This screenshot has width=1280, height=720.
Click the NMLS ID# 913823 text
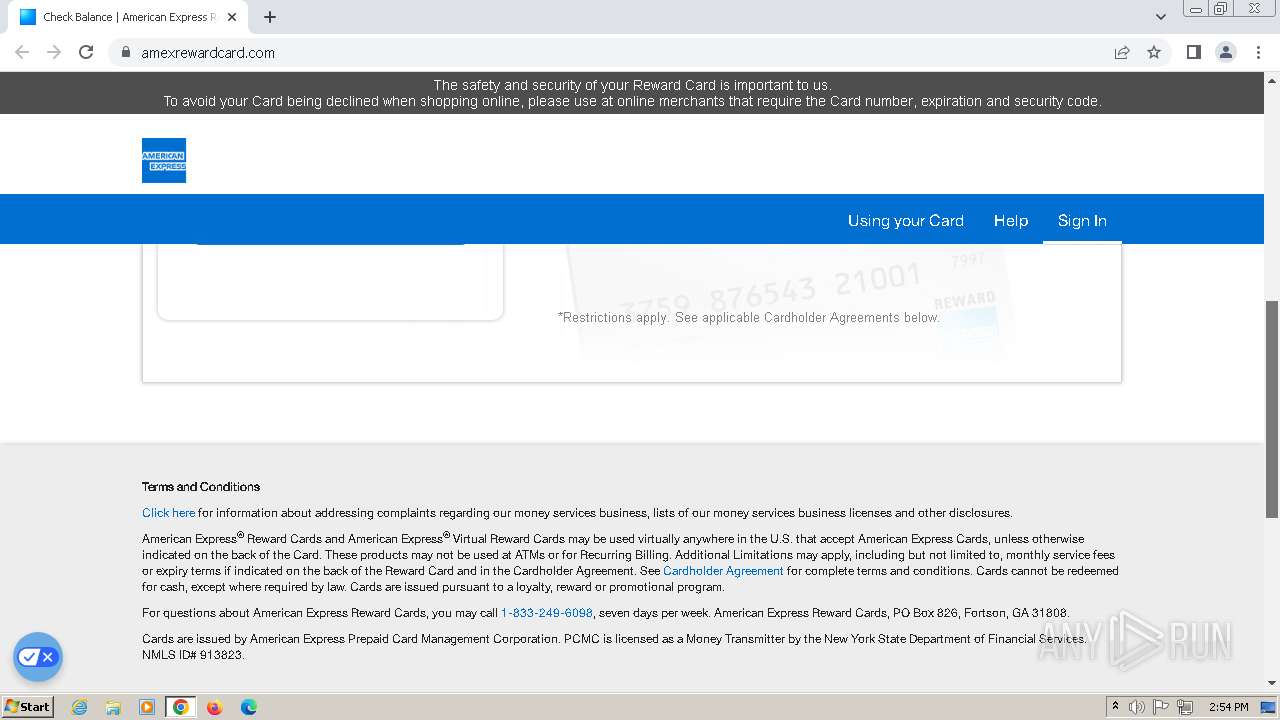pyautogui.click(x=192, y=655)
